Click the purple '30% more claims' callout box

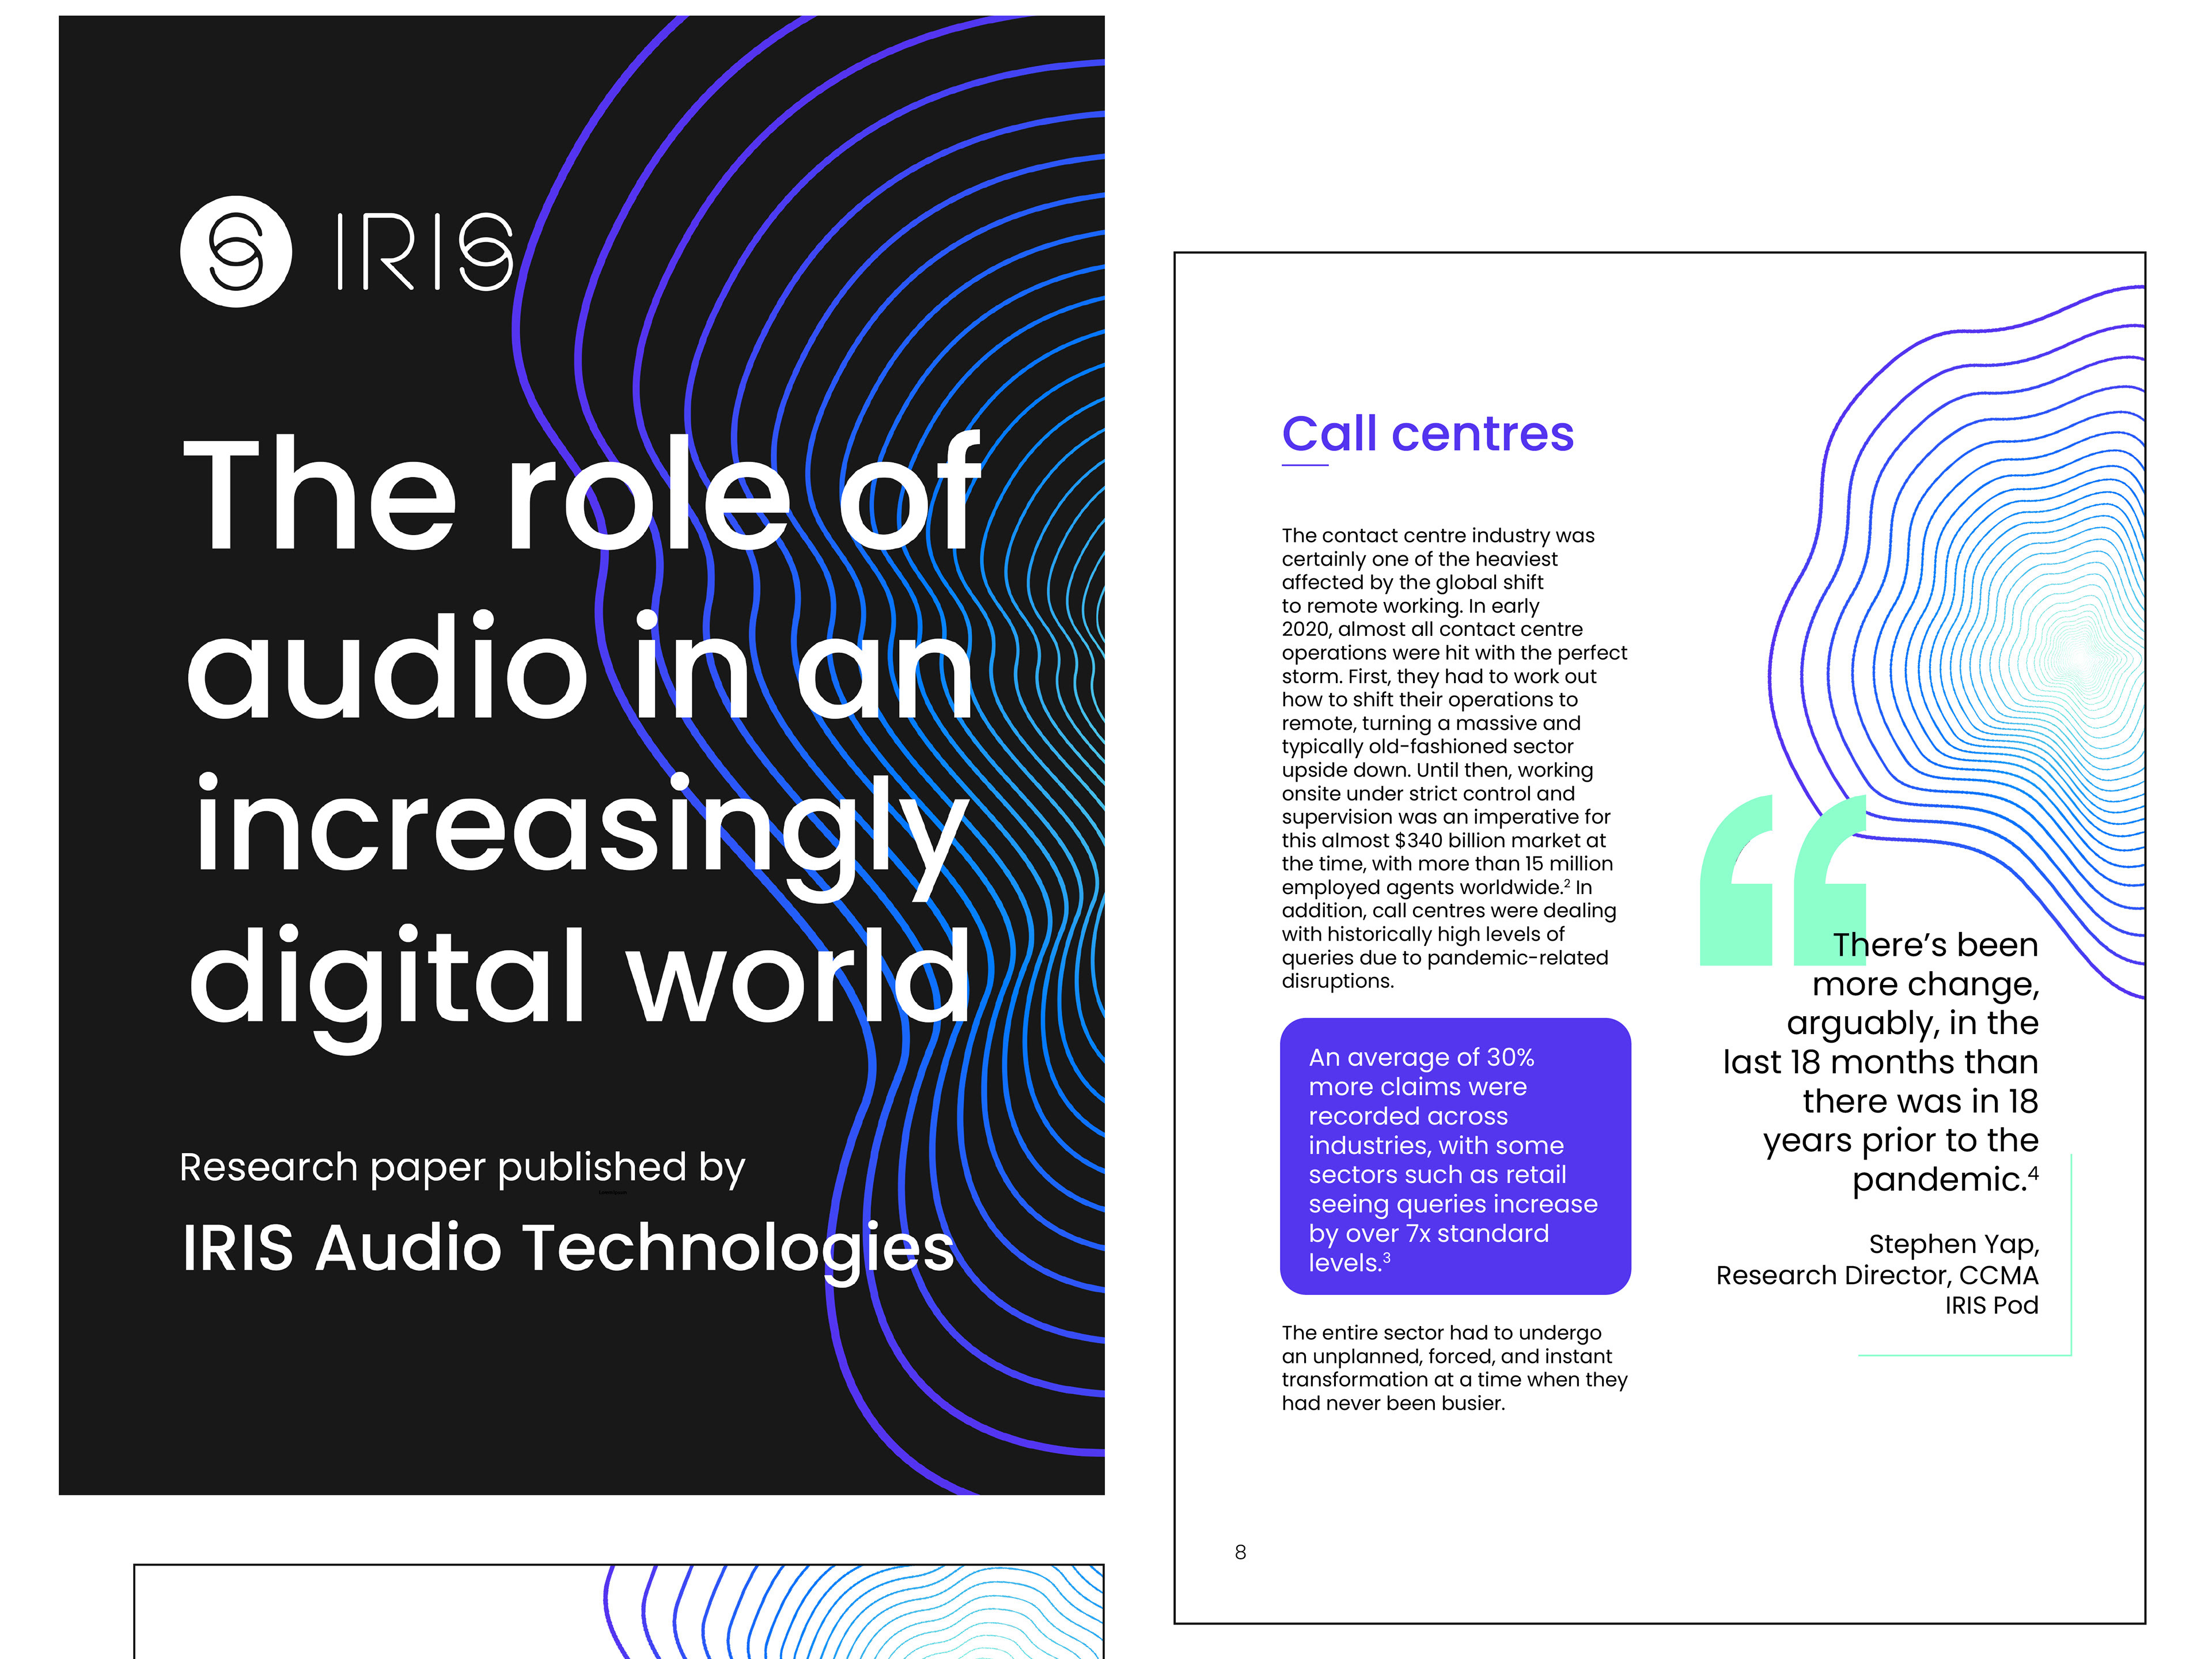coord(1455,1157)
